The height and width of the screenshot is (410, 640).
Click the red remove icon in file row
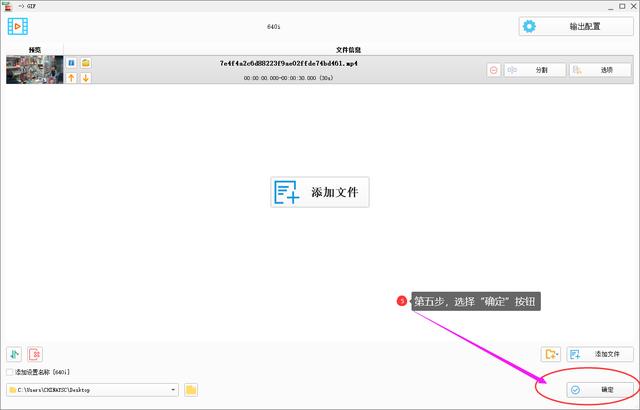click(494, 70)
